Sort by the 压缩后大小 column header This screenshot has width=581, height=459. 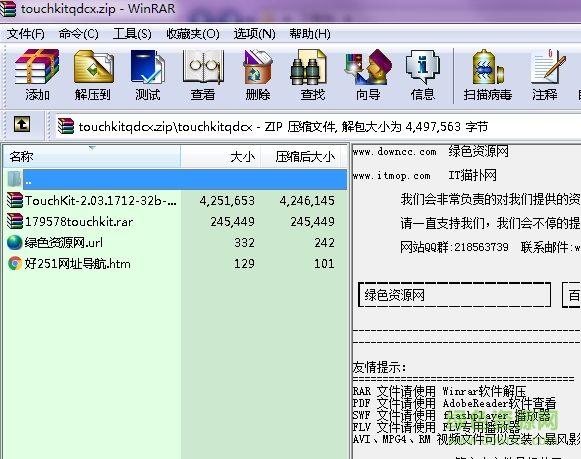[301, 156]
